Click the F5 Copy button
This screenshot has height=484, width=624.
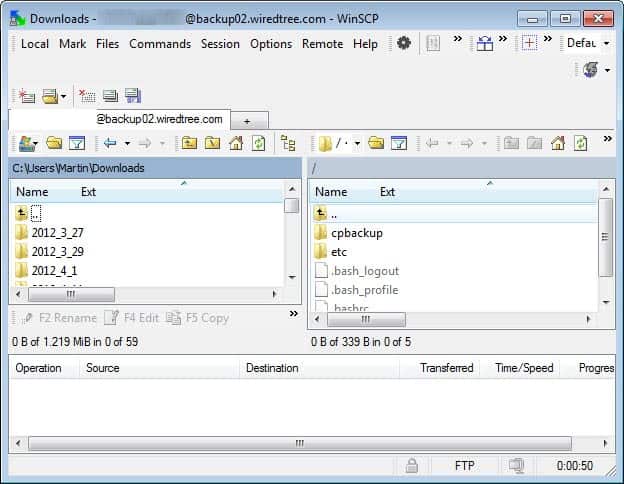197,318
